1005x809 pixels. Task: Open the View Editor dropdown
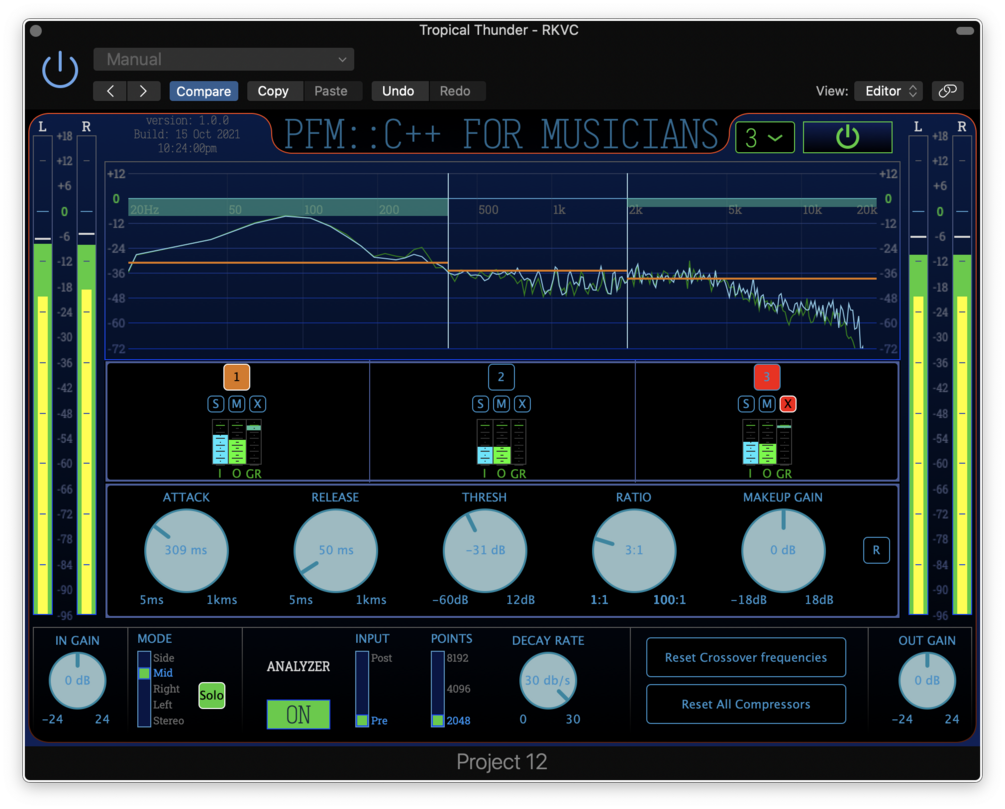pyautogui.click(x=888, y=91)
